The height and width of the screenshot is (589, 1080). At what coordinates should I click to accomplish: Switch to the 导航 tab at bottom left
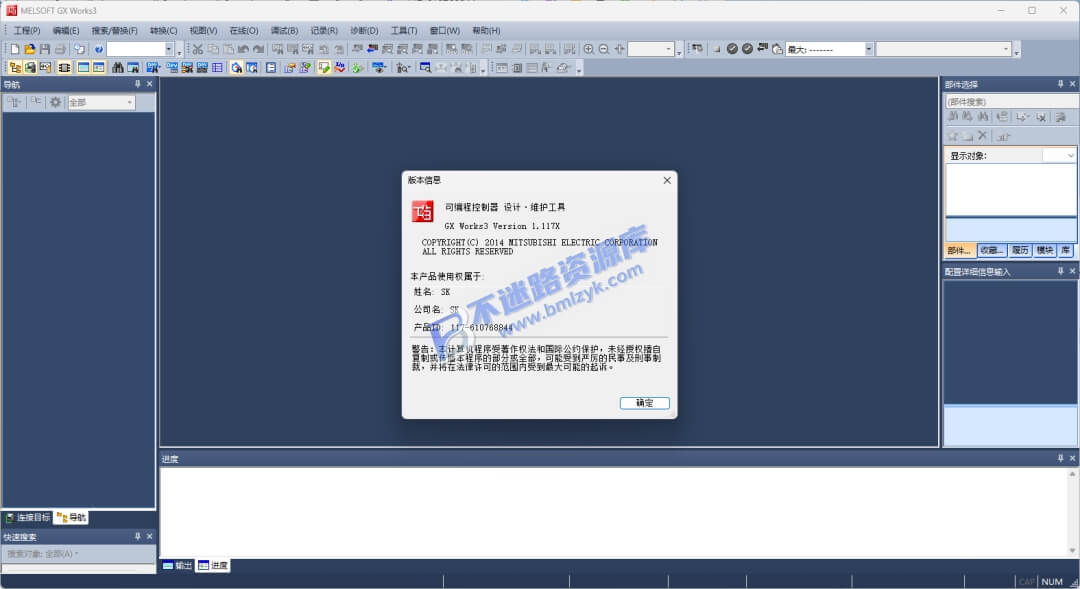[x=71, y=517]
